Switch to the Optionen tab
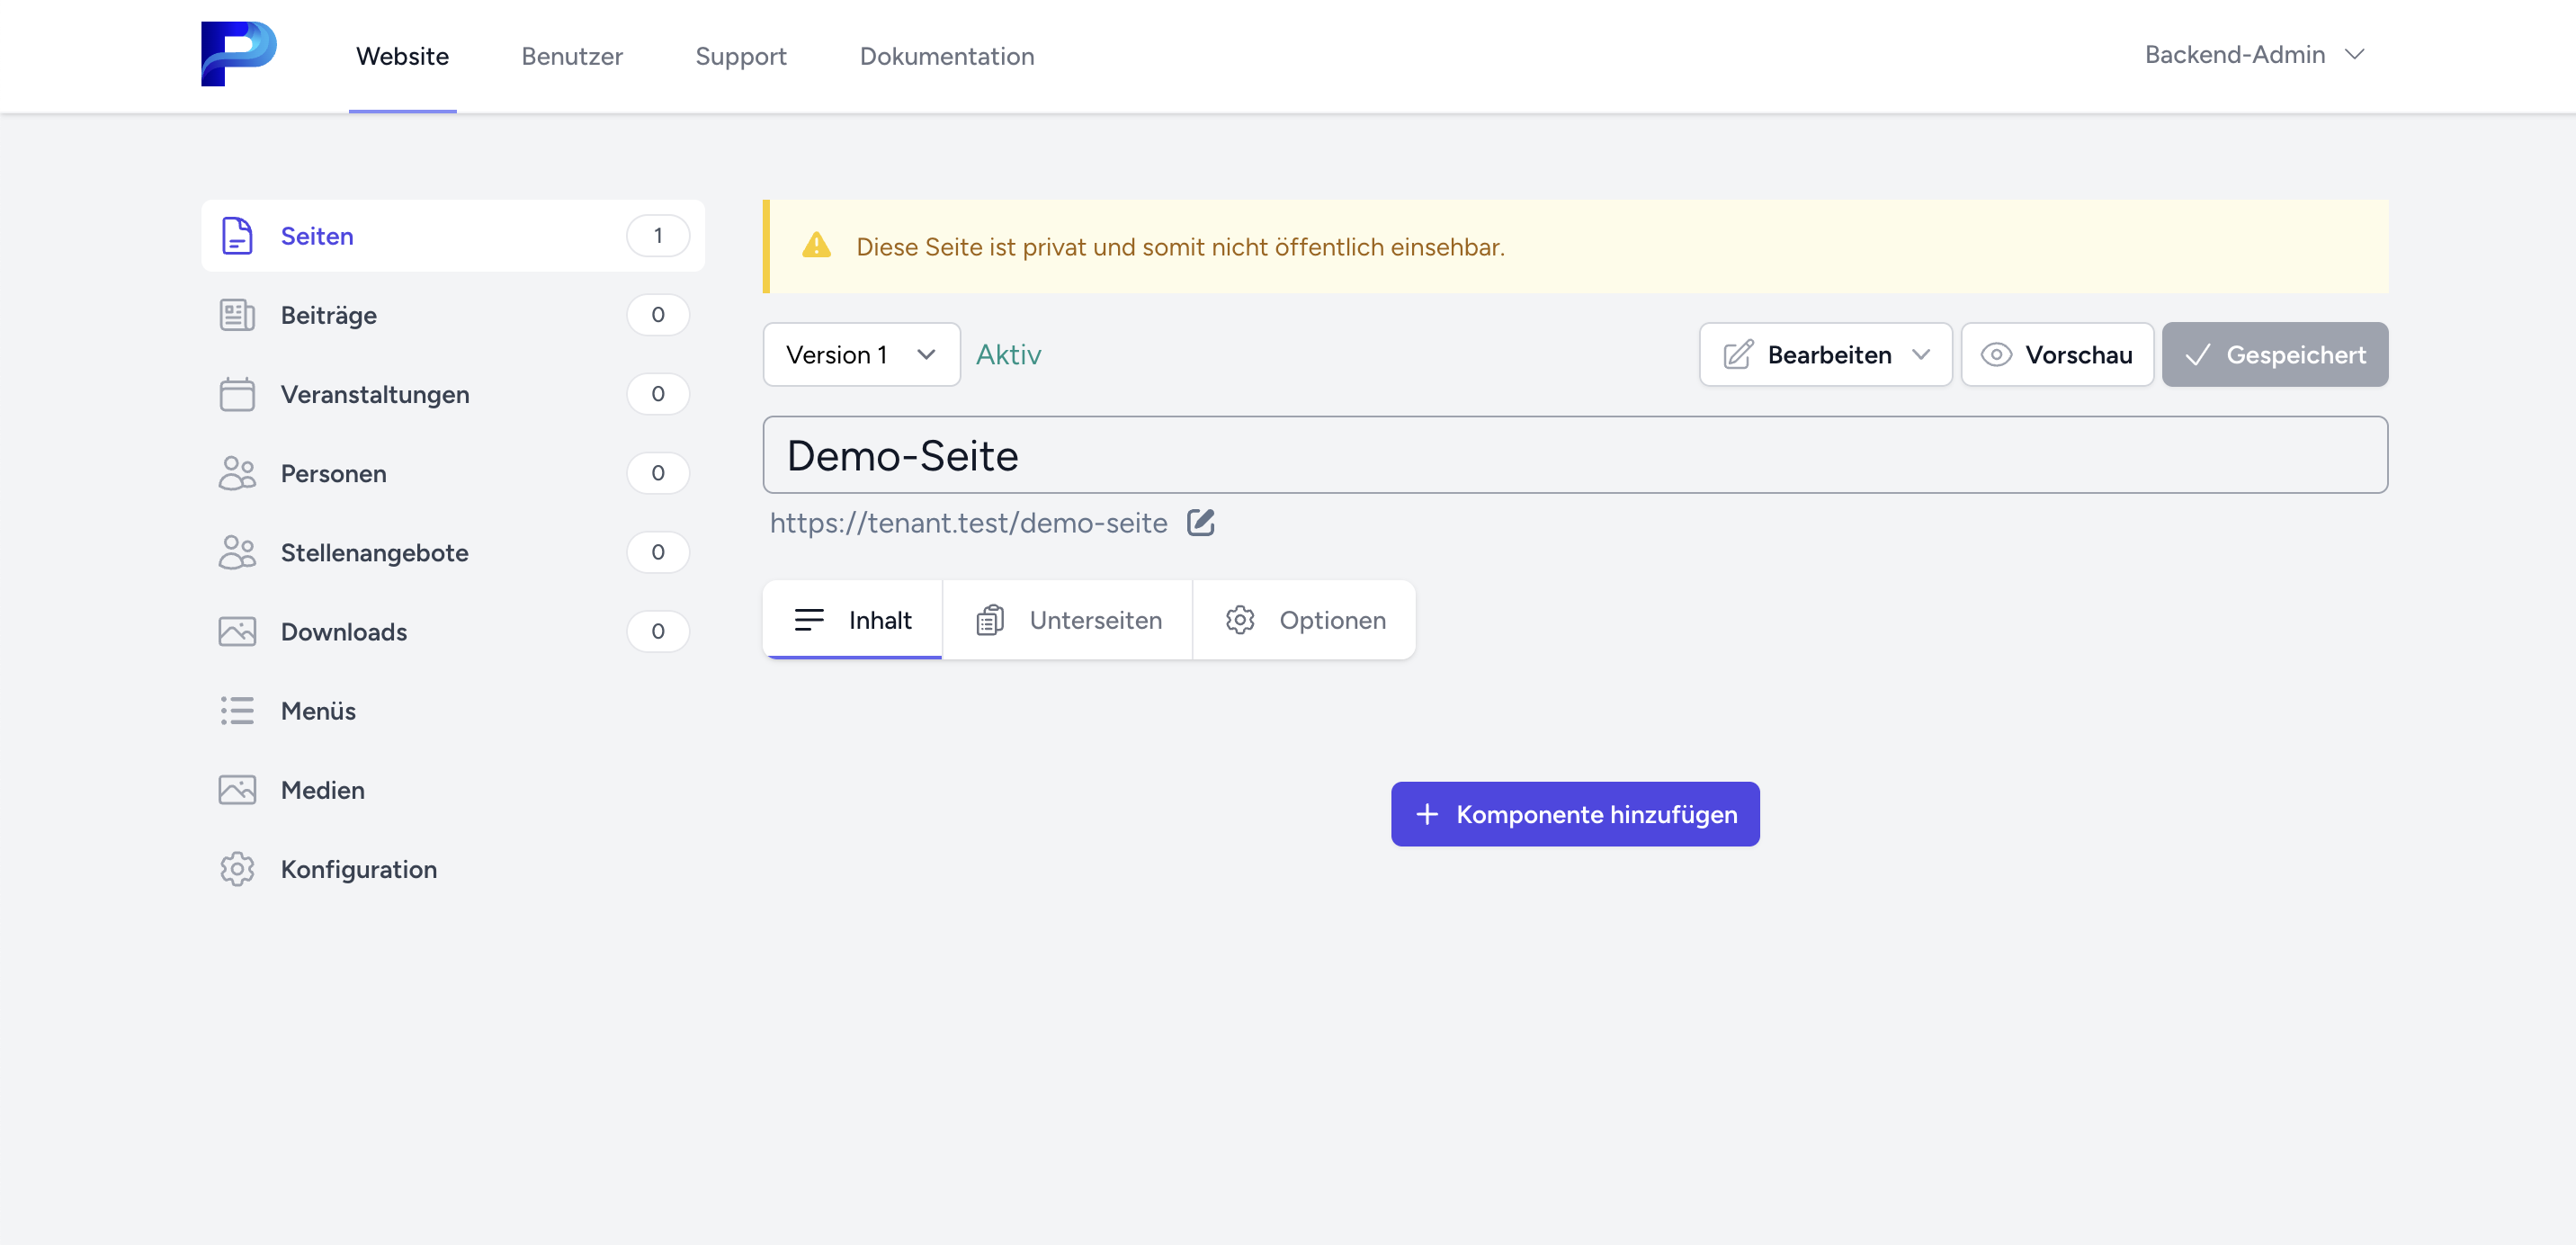Screen dimensions: 2576x1245 coord(1304,620)
